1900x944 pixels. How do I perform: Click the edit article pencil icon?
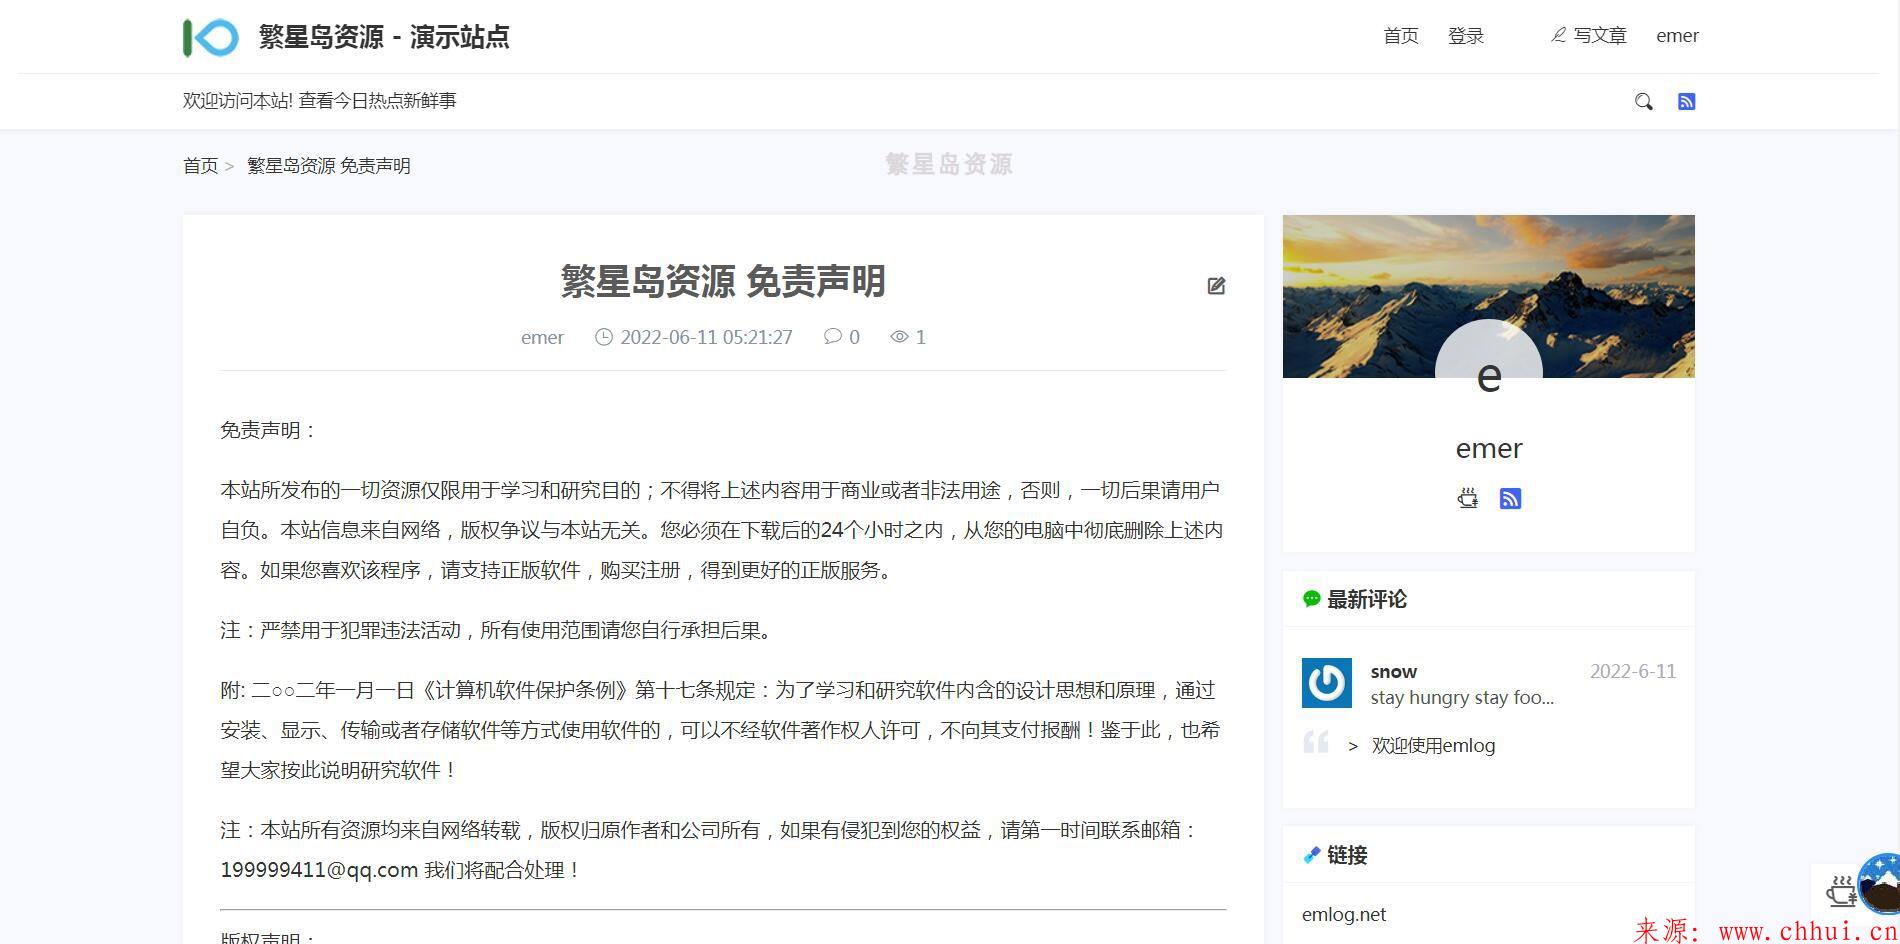click(1216, 286)
